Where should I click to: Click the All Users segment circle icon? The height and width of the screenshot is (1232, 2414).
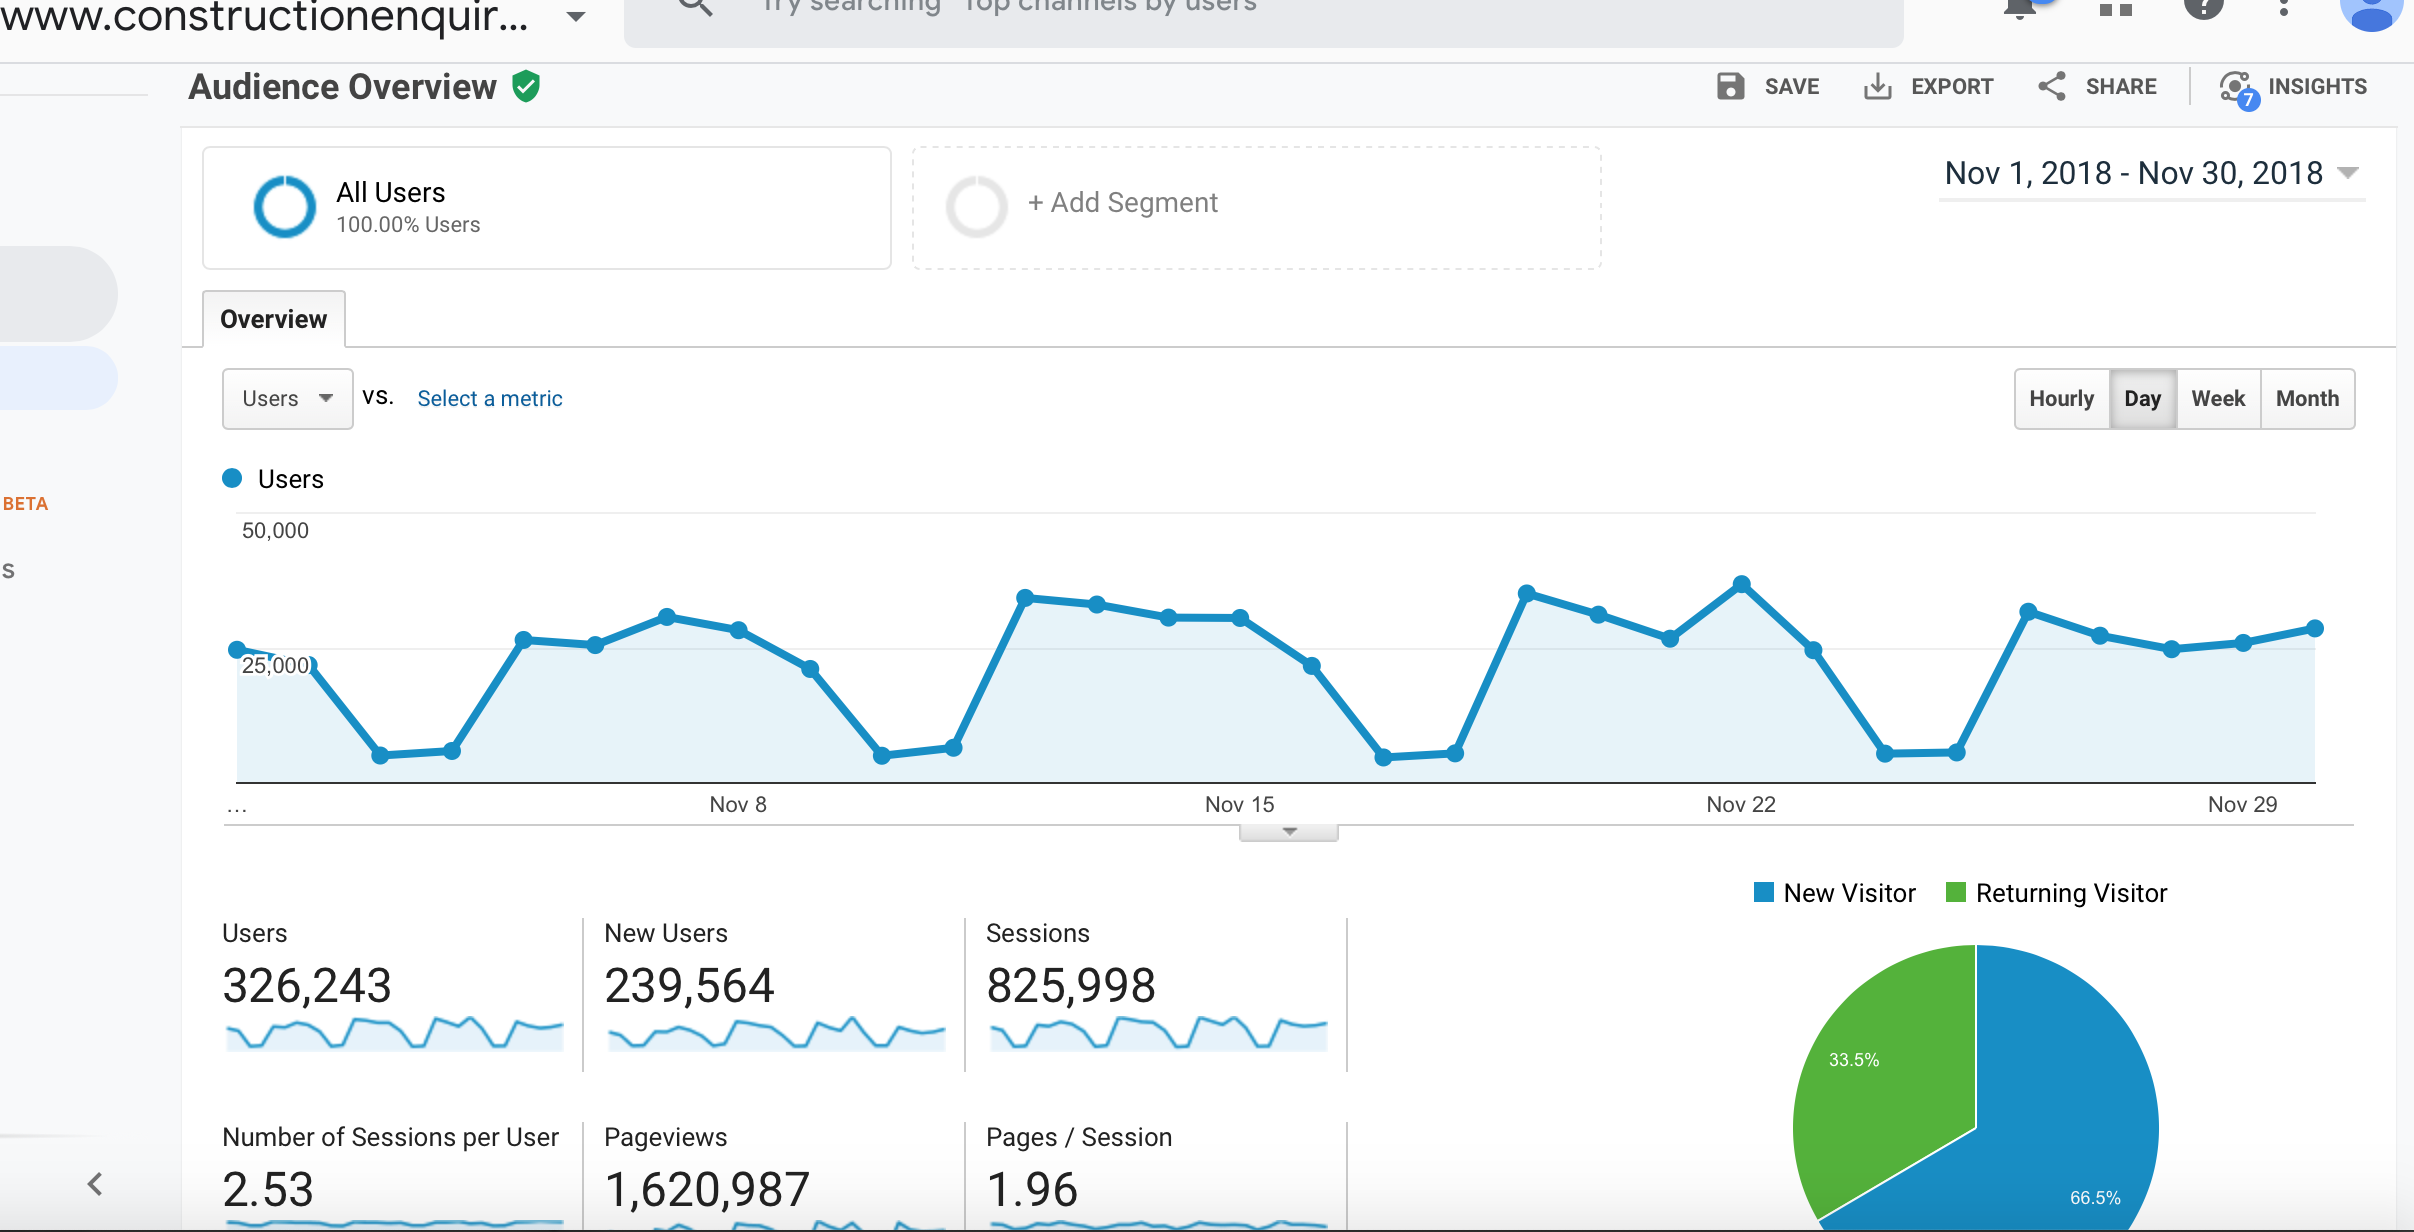pyautogui.click(x=285, y=207)
